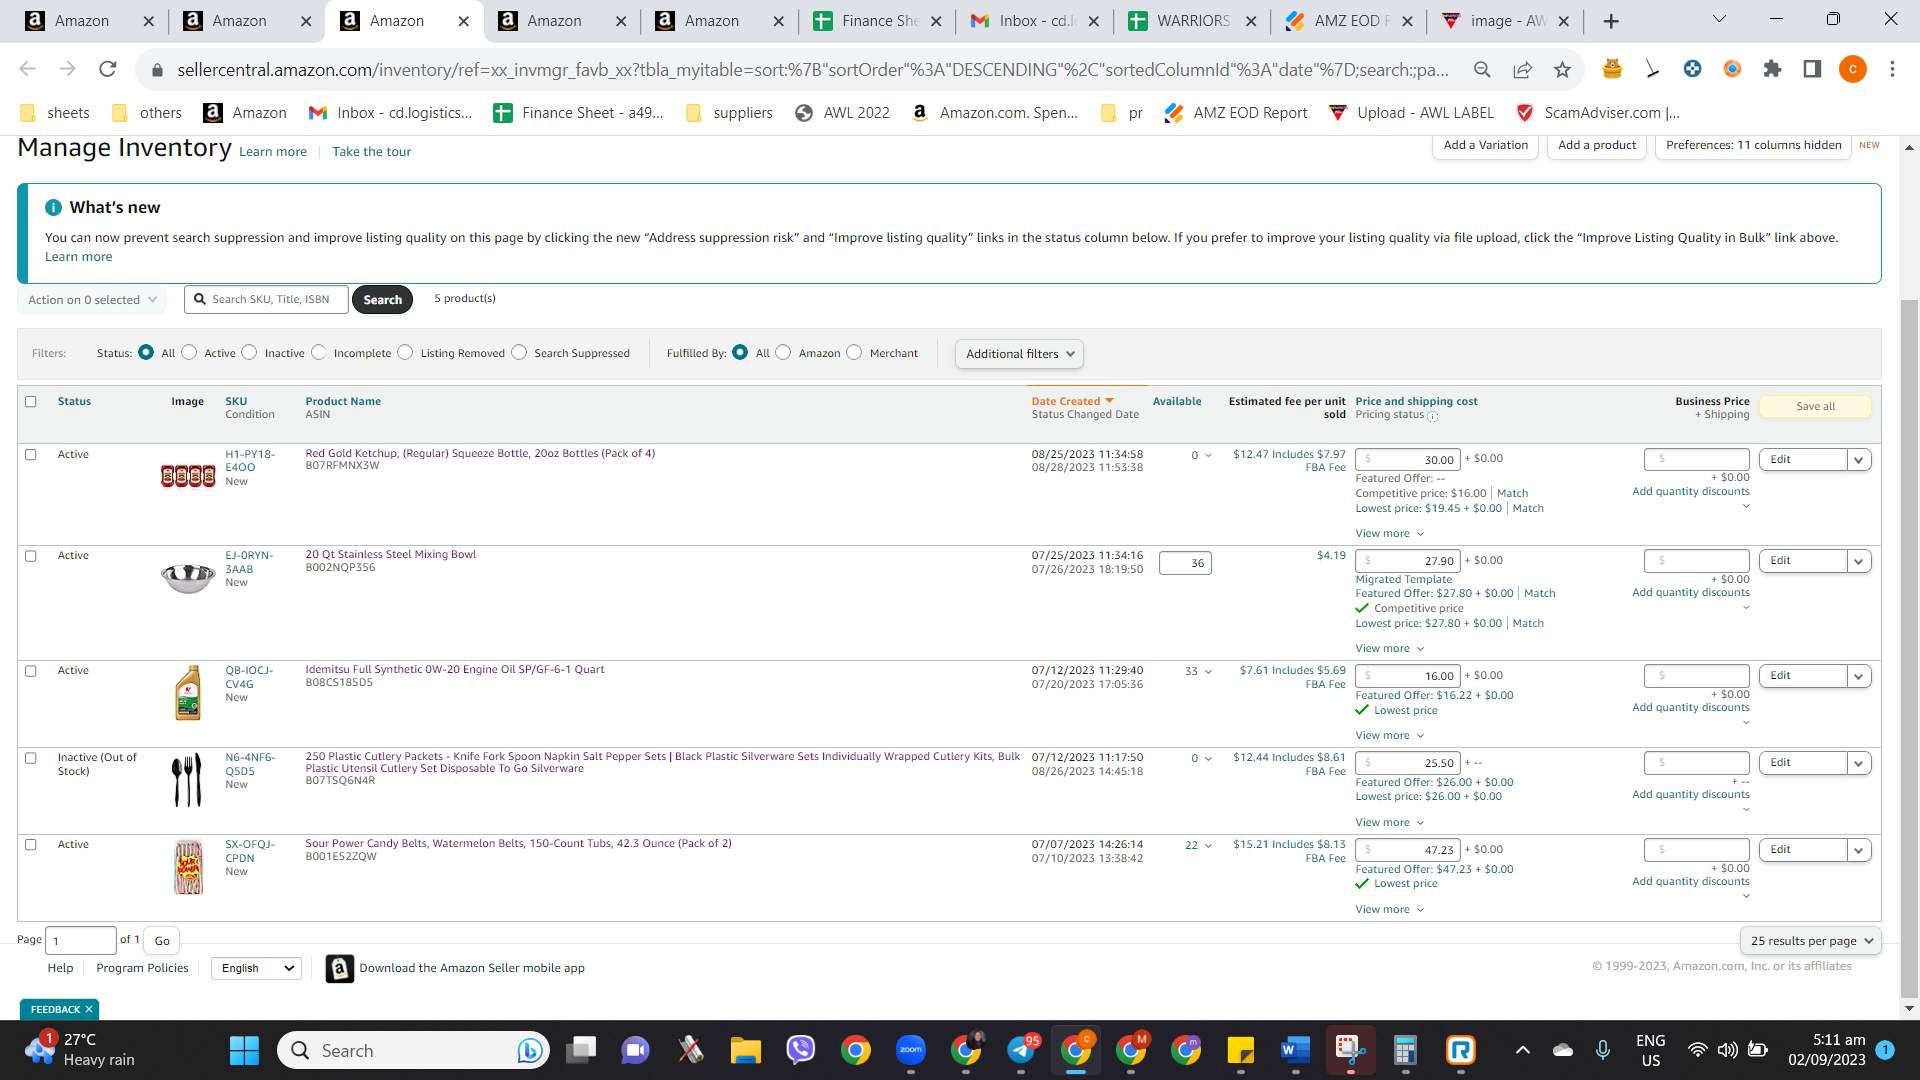Switch to AMZ EOD browser tab
This screenshot has height=1080, width=1920.
(x=1350, y=21)
